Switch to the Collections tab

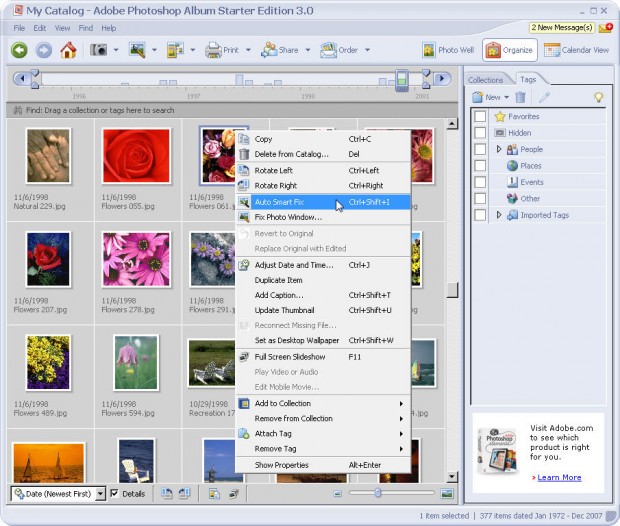(486, 80)
